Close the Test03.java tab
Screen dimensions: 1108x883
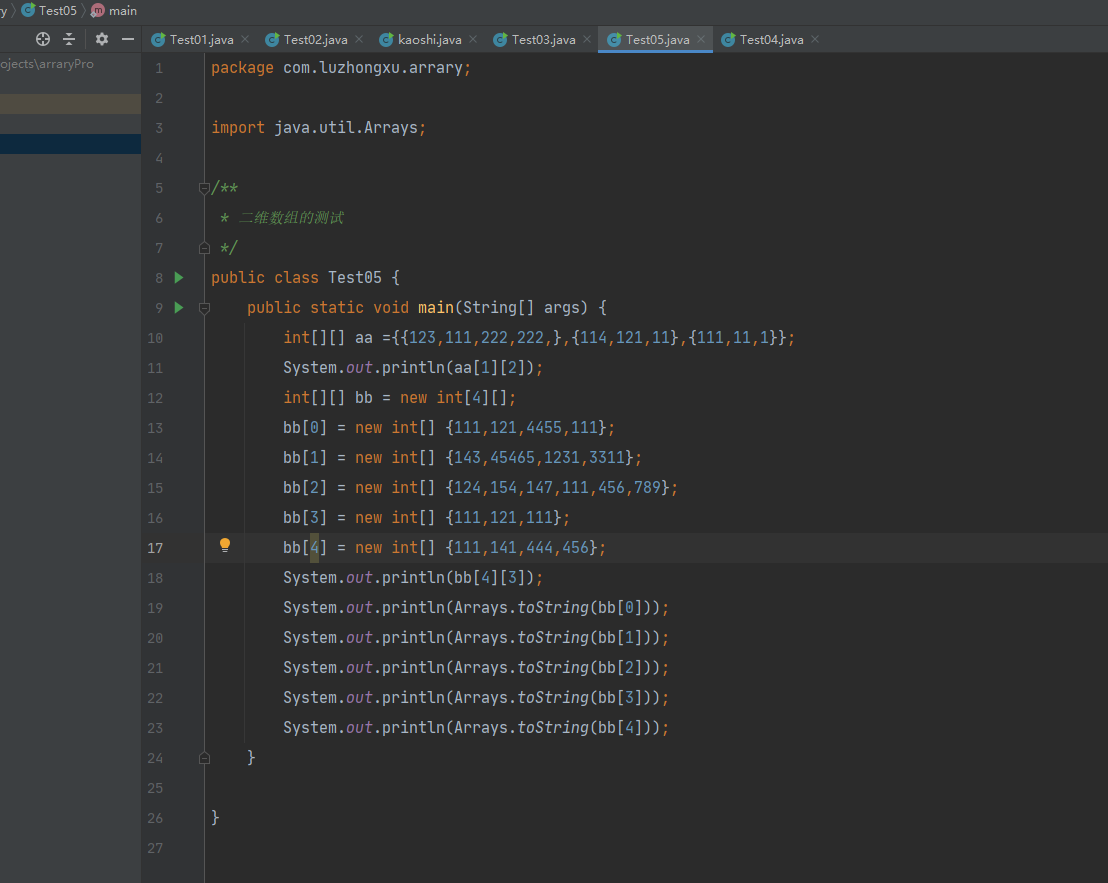click(x=587, y=40)
